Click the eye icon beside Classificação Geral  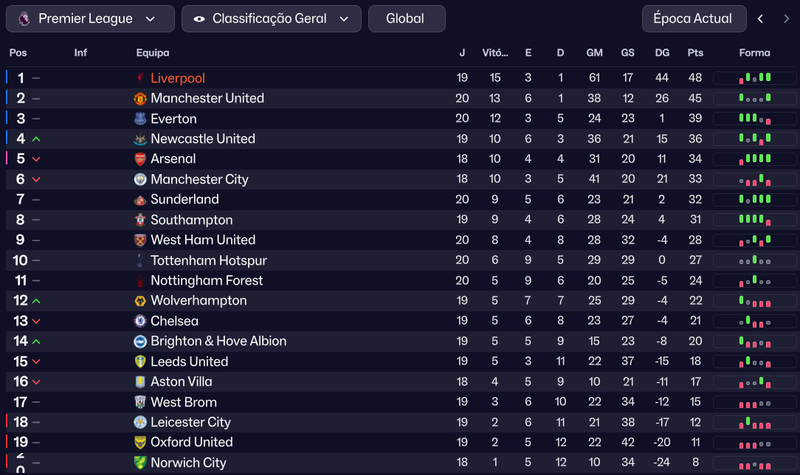[199, 19]
